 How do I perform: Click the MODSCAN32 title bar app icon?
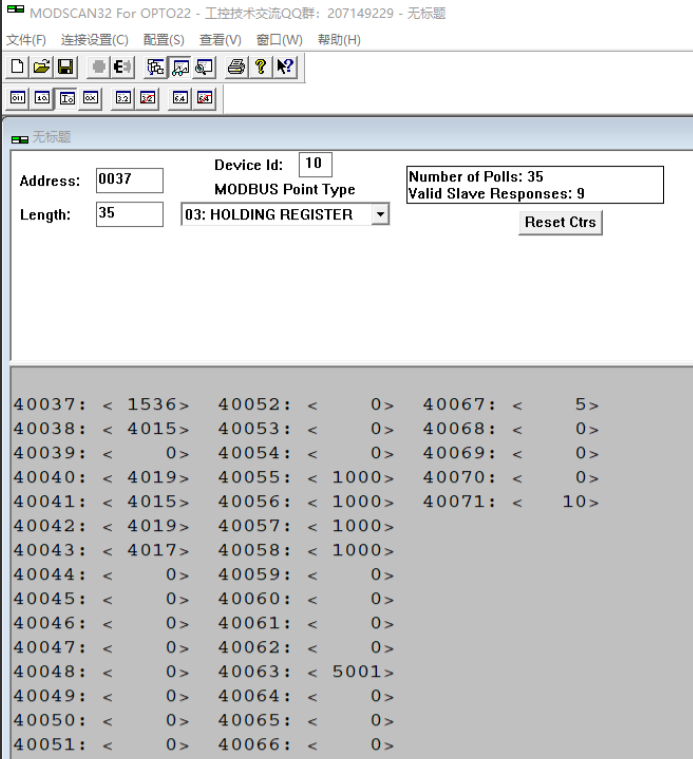15,9
